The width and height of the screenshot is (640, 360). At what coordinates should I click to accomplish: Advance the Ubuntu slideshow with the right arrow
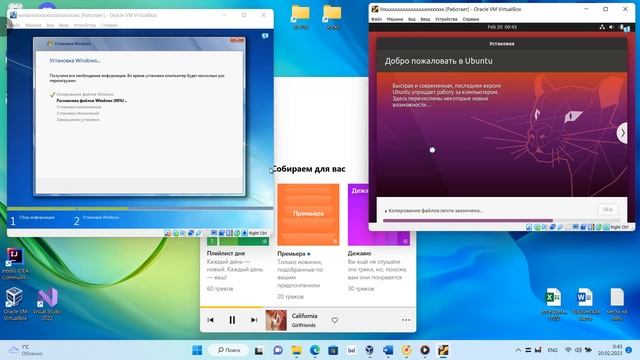(622, 133)
